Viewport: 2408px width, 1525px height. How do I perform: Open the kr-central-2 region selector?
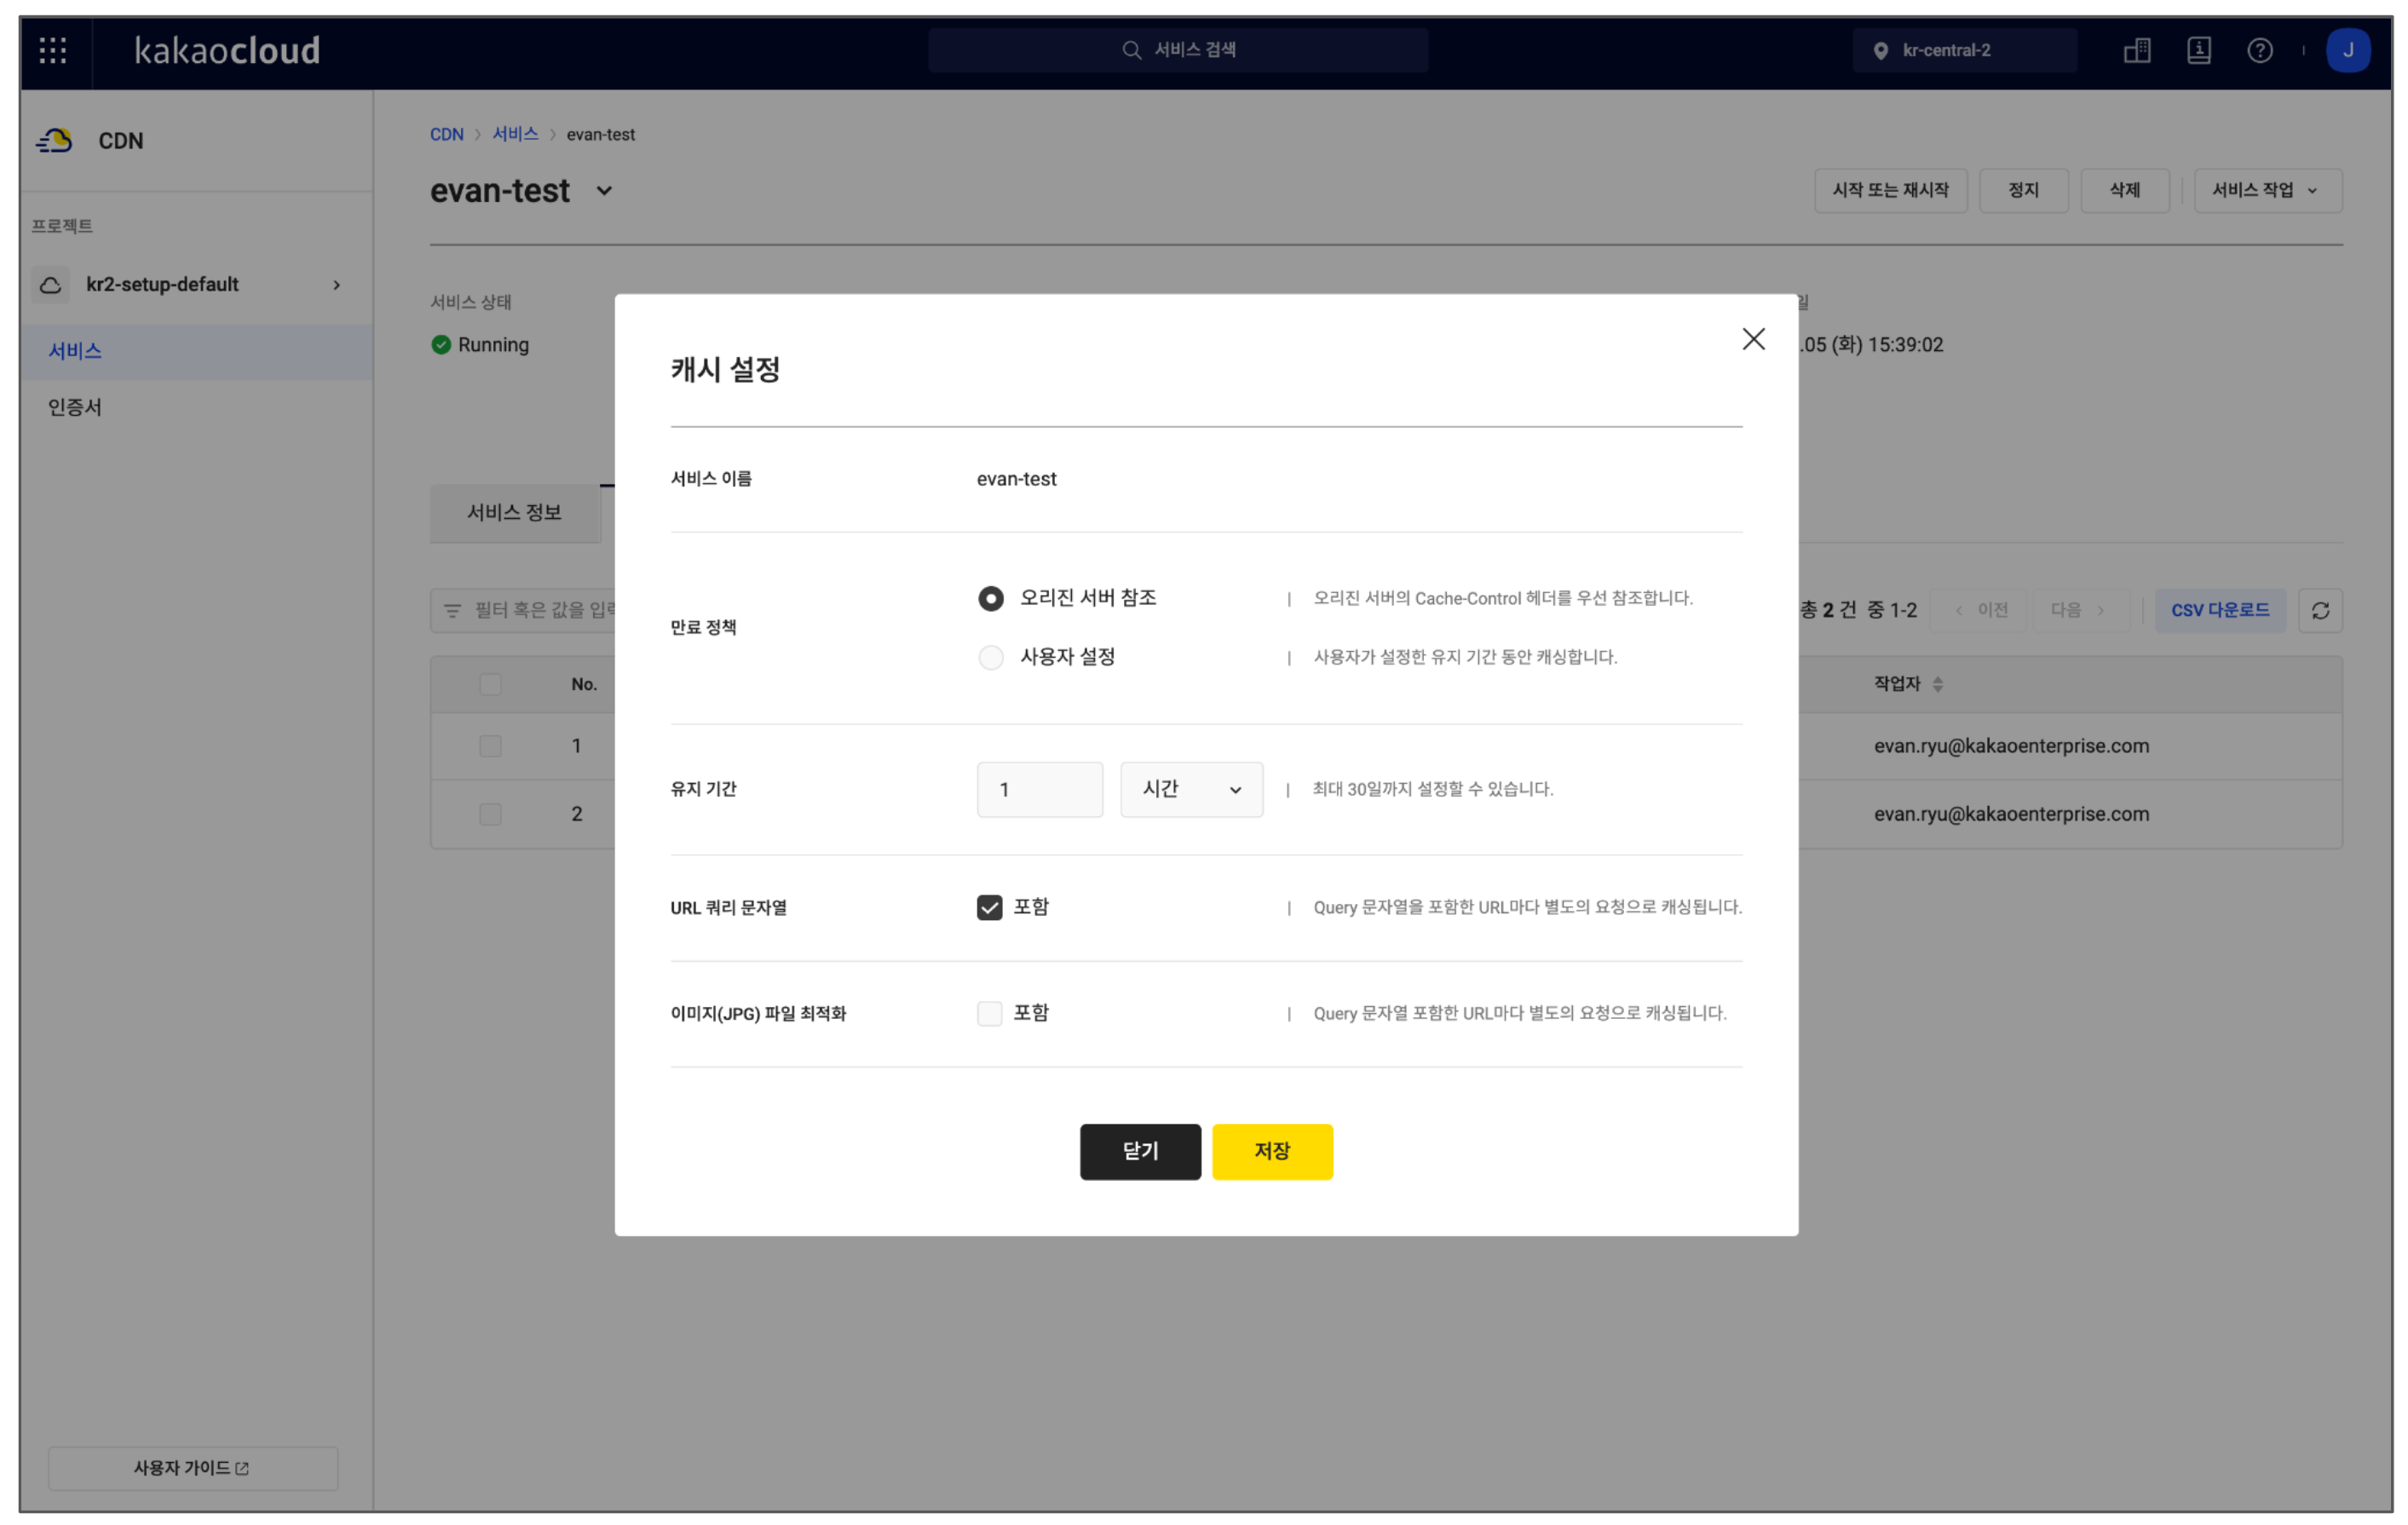tap(1963, 50)
